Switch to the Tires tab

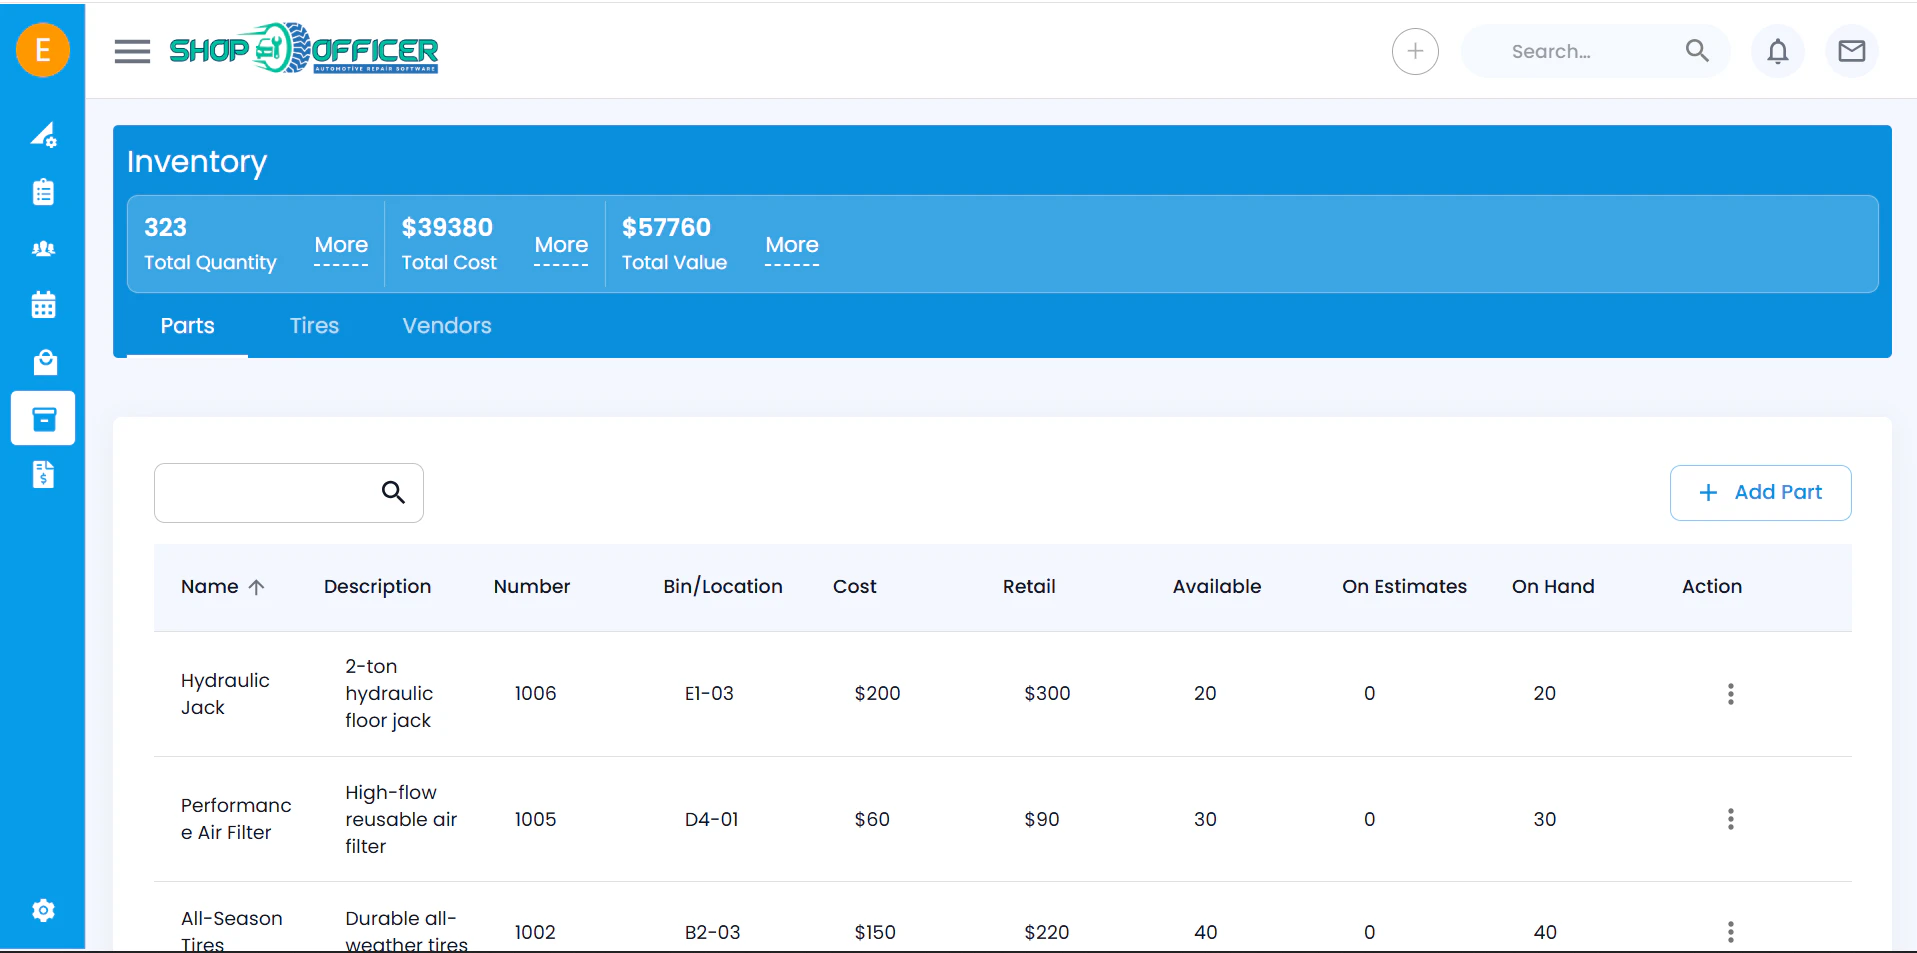(x=314, y=325)
